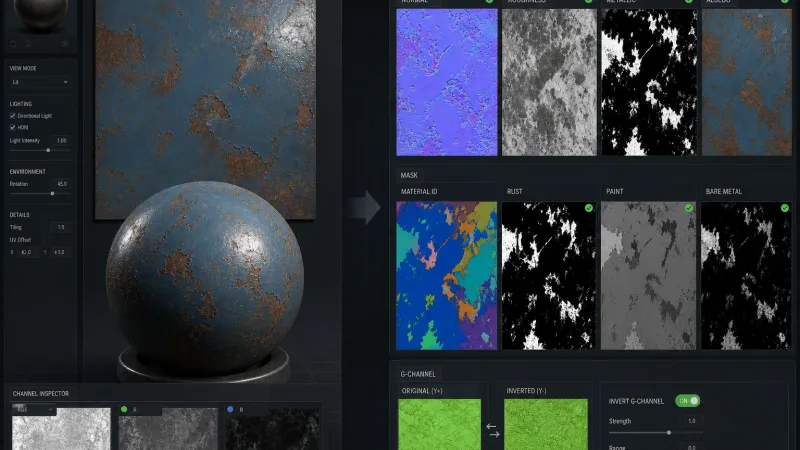
Task: Click the UV Offset Y field
Action: coord(60,252)
